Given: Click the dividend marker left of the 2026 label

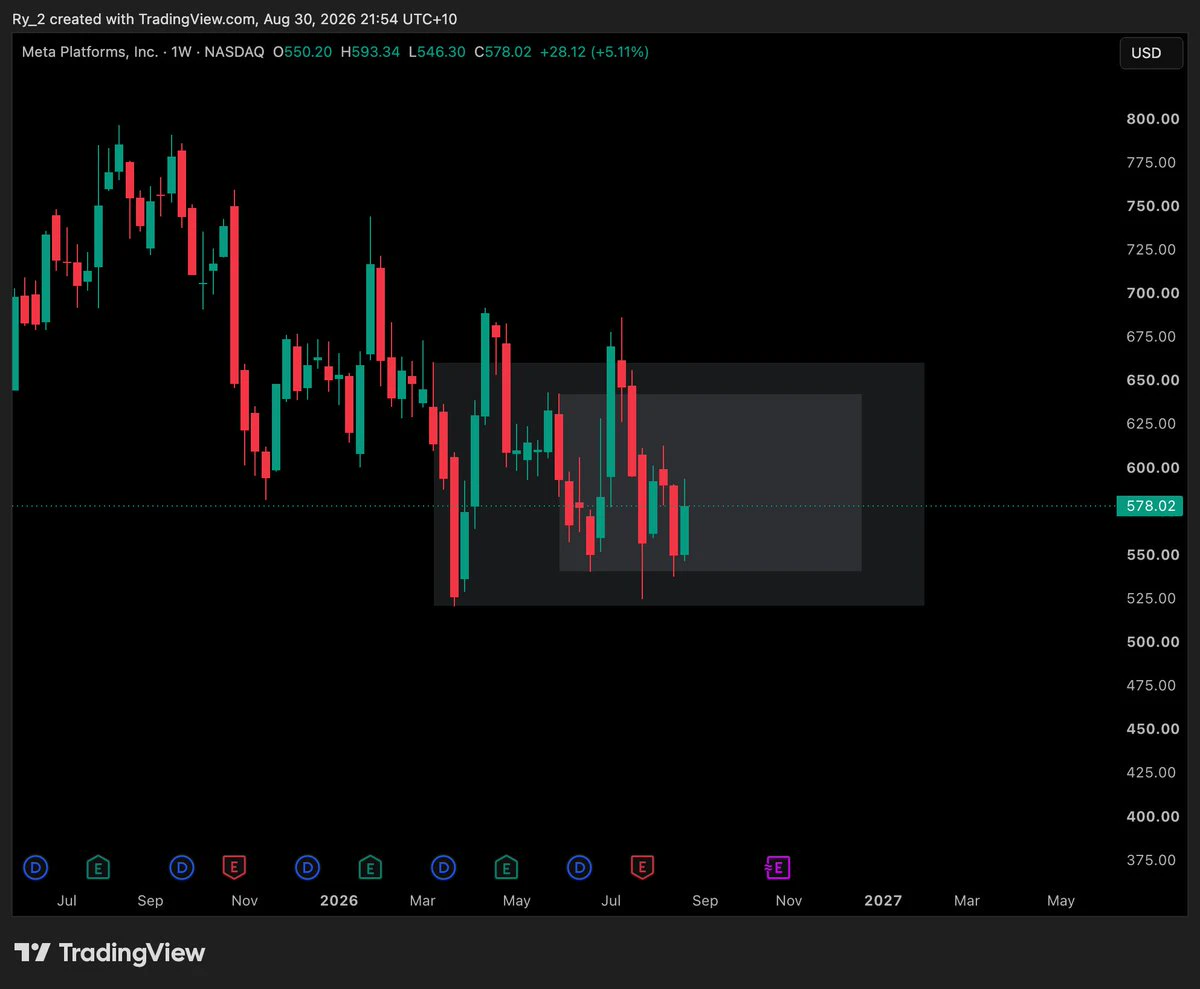Looking at the screenshot, I should (x=308, y=867).
